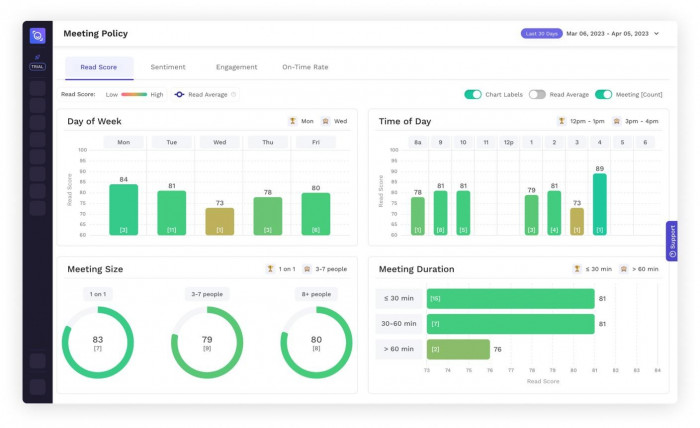Image resolution: width=700 pixels, height=428 pixels.
Task: Click the trophy icon next to 12pm - 1pm
Action: tap(562, 121)
